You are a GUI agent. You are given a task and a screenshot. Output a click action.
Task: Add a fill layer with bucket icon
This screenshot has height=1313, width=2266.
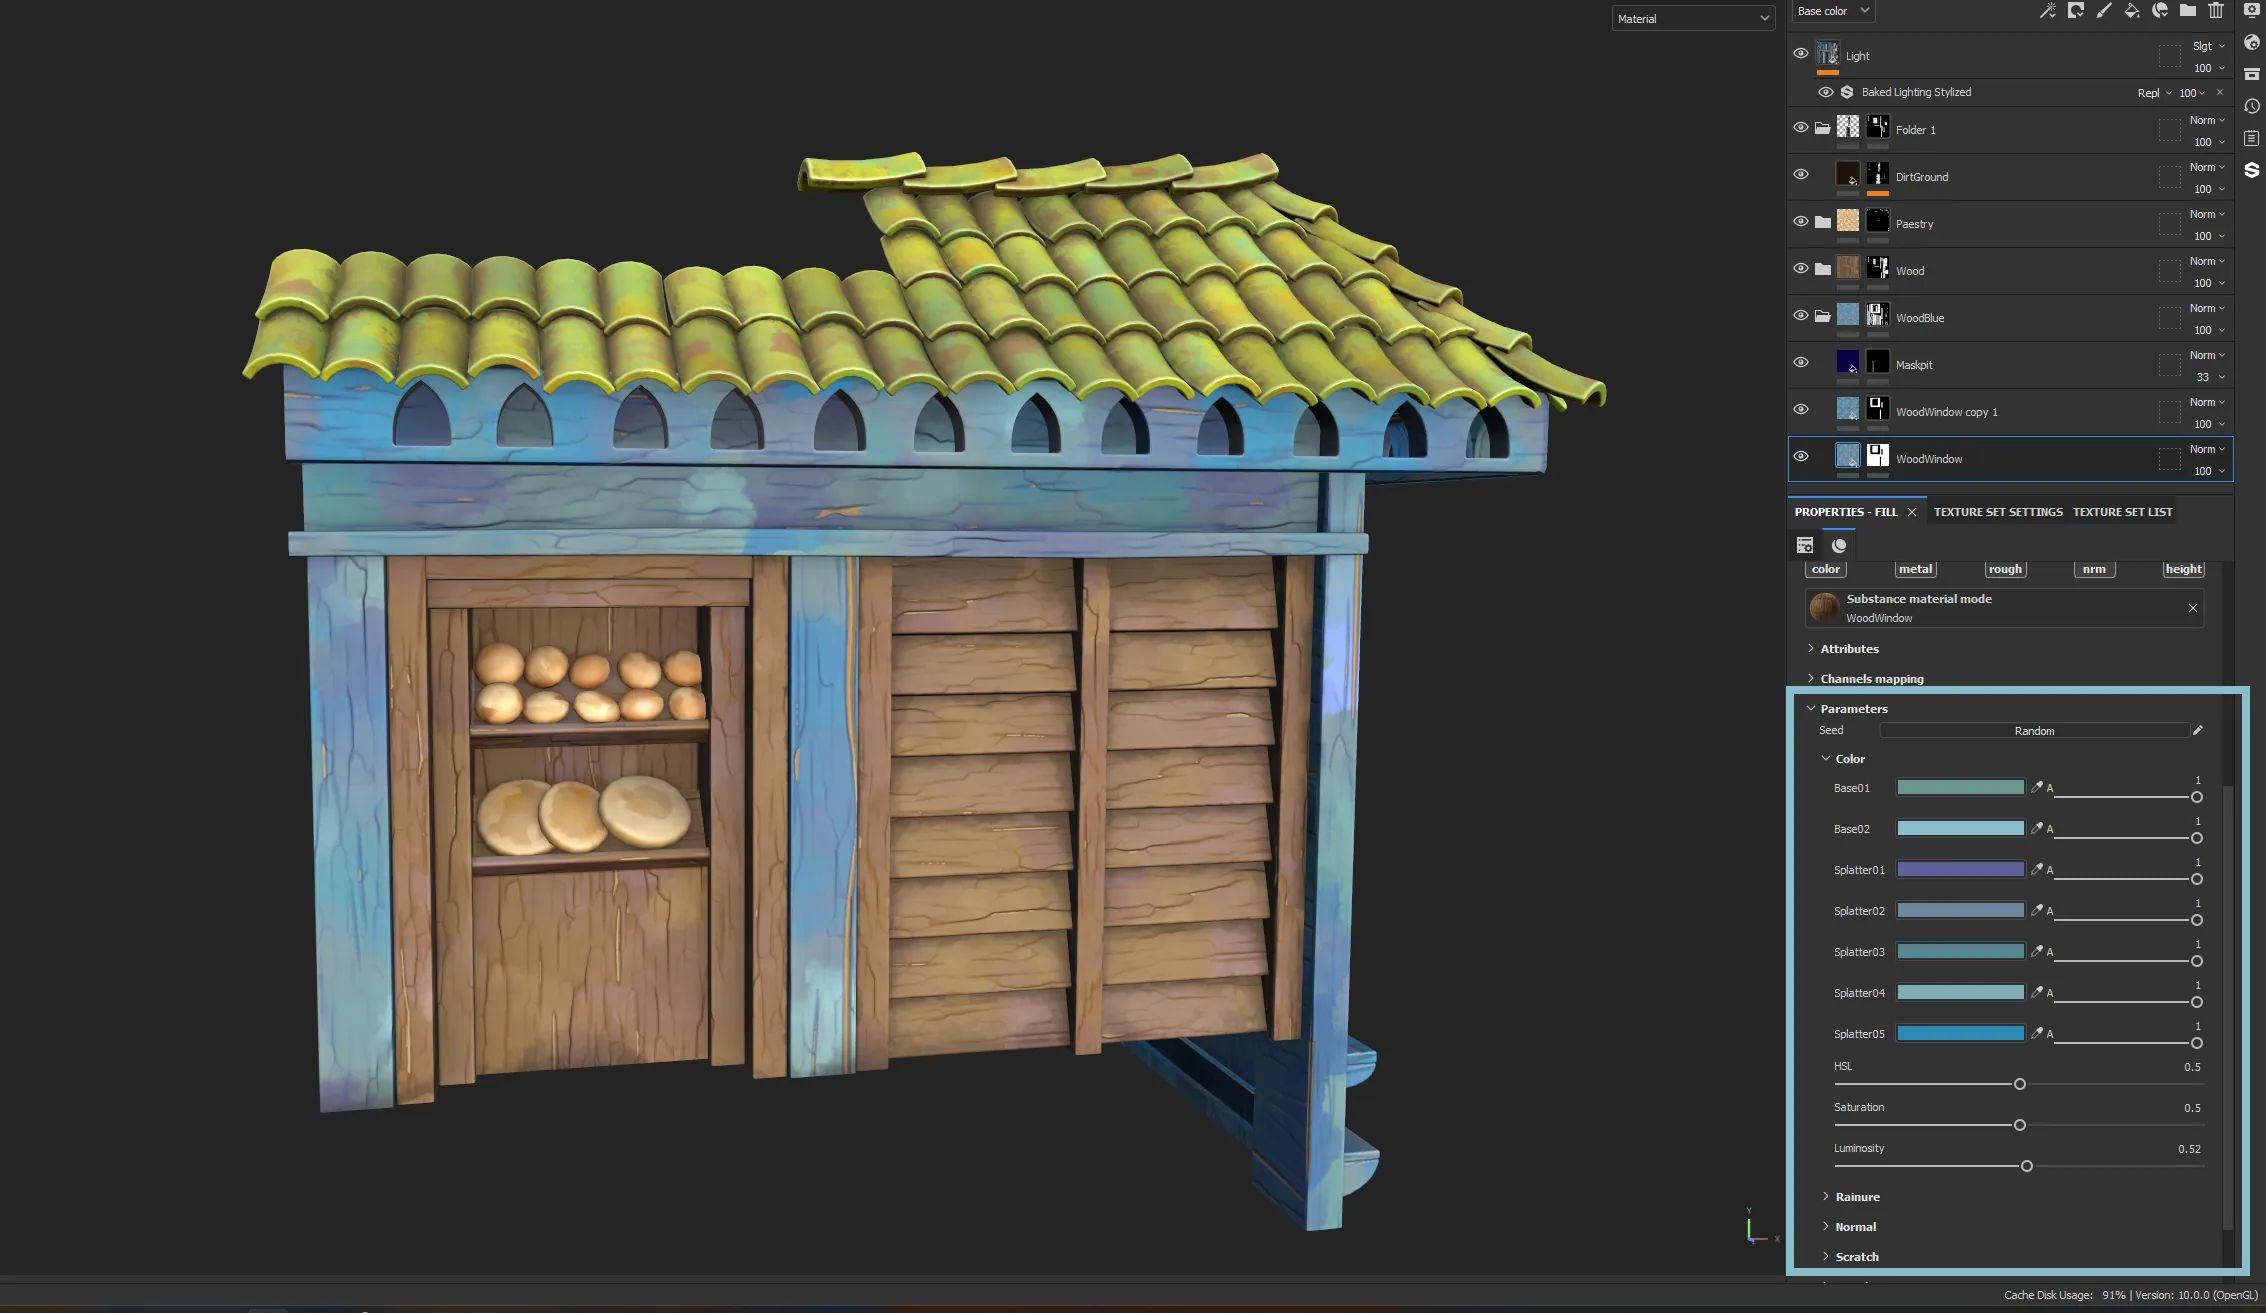coord(2131,11)
